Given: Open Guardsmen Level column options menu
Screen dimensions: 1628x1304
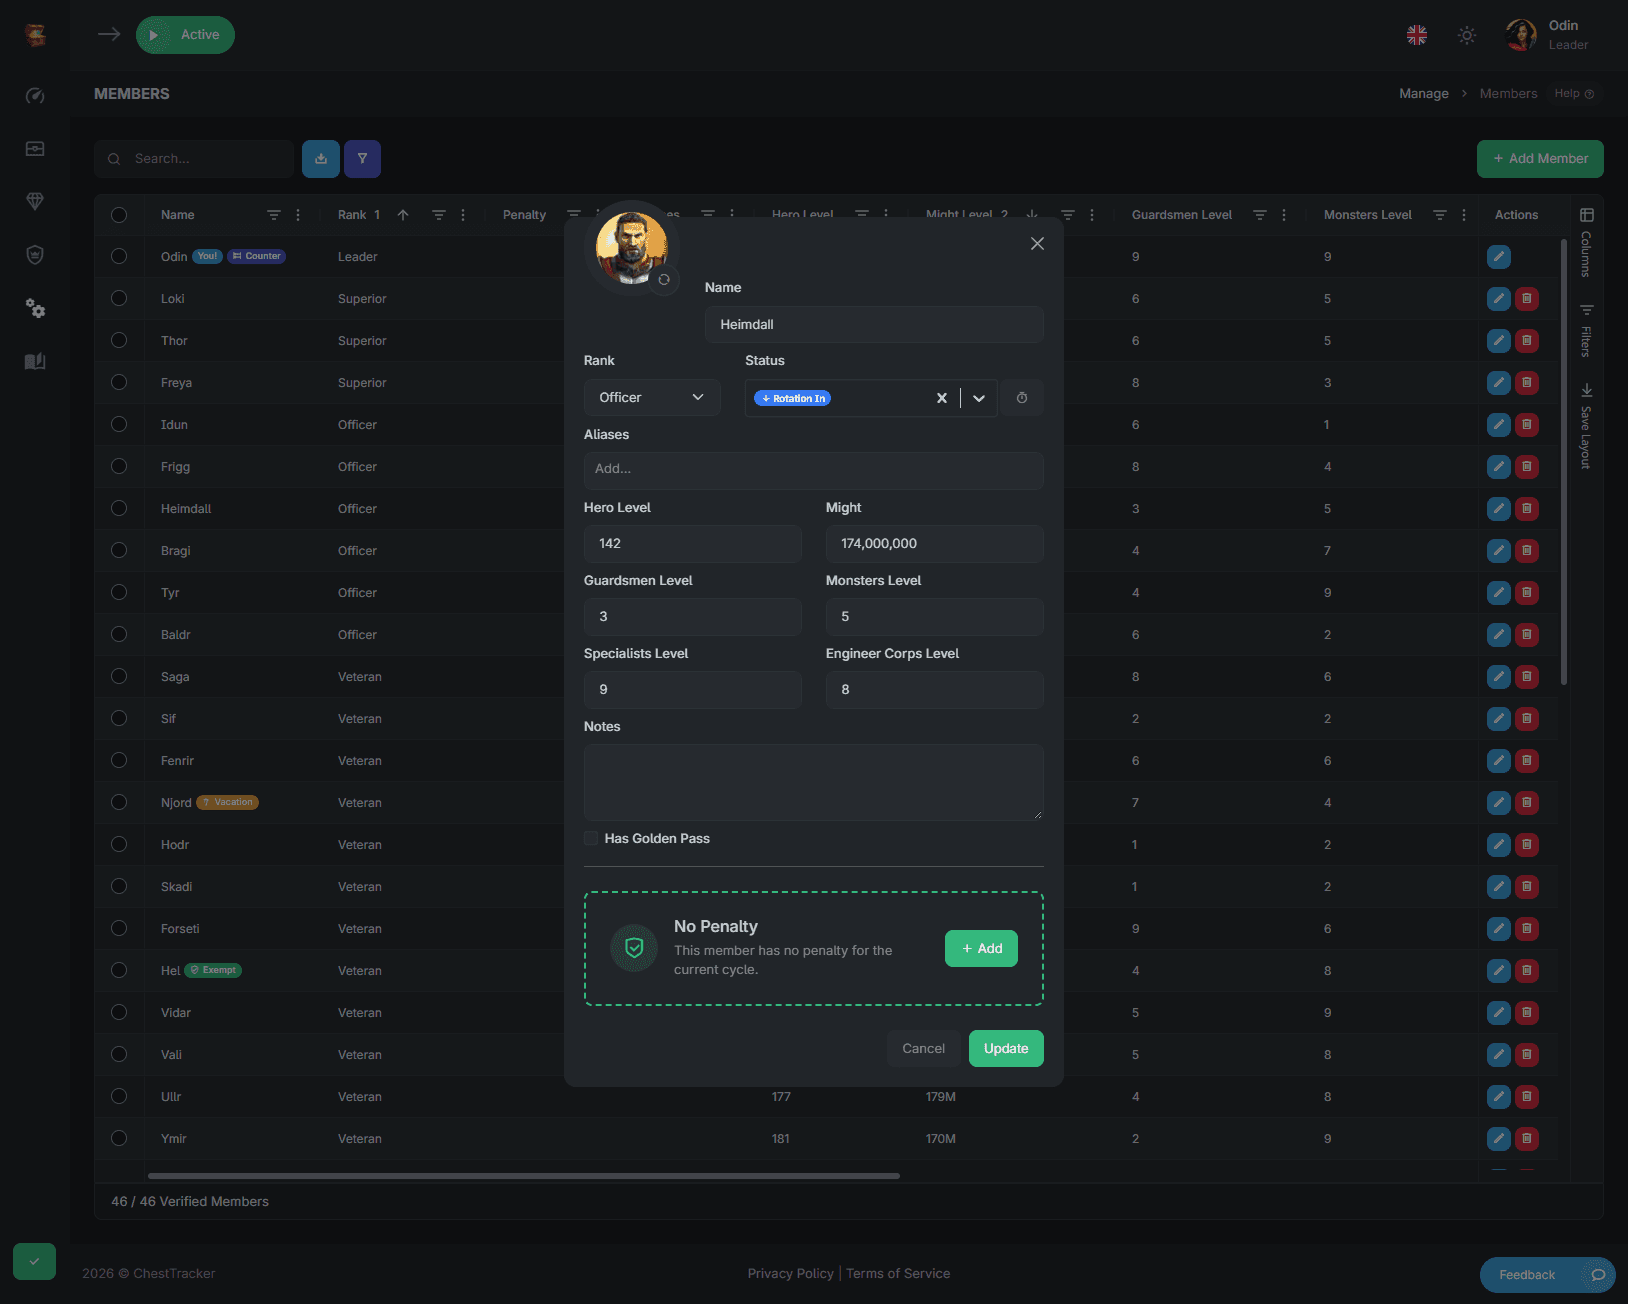Looking at the screenshot, I should point(1284,215).
